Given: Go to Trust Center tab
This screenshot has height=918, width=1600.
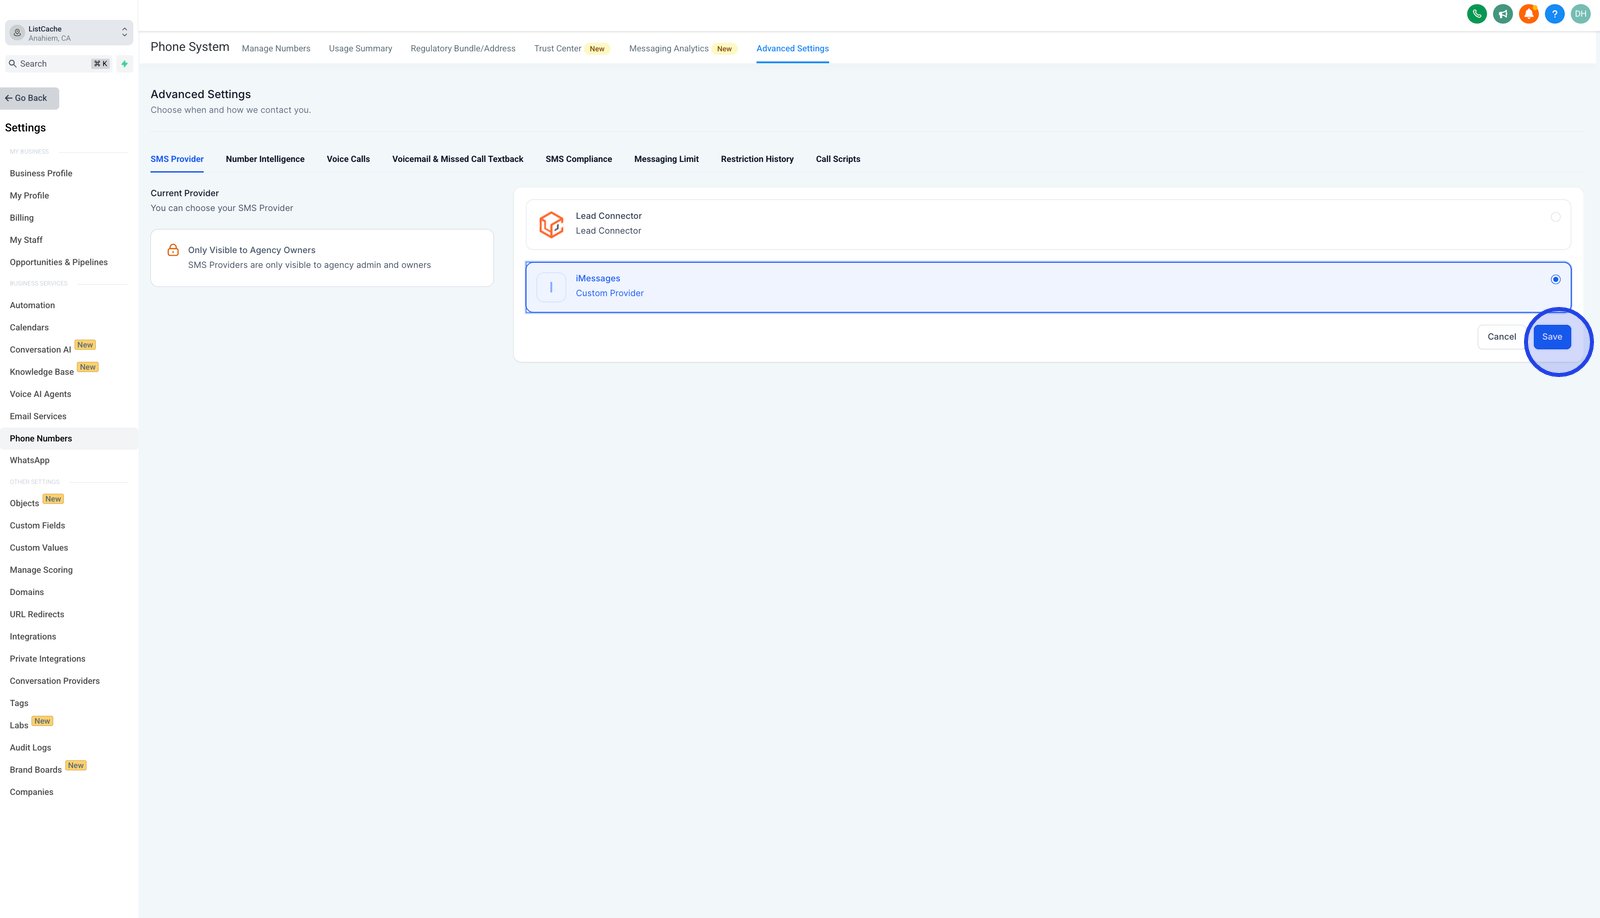Looking at the screenshot, I should coord(557,48).
